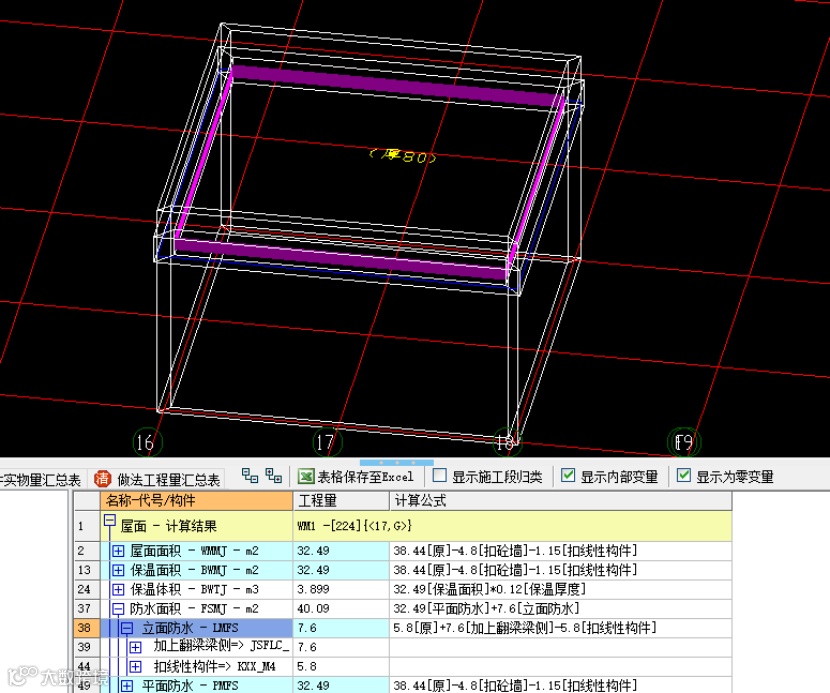Screen dimensions: 830x693
Task: Switch to the 实物量汇总表 tab
Action: point(40,480)
